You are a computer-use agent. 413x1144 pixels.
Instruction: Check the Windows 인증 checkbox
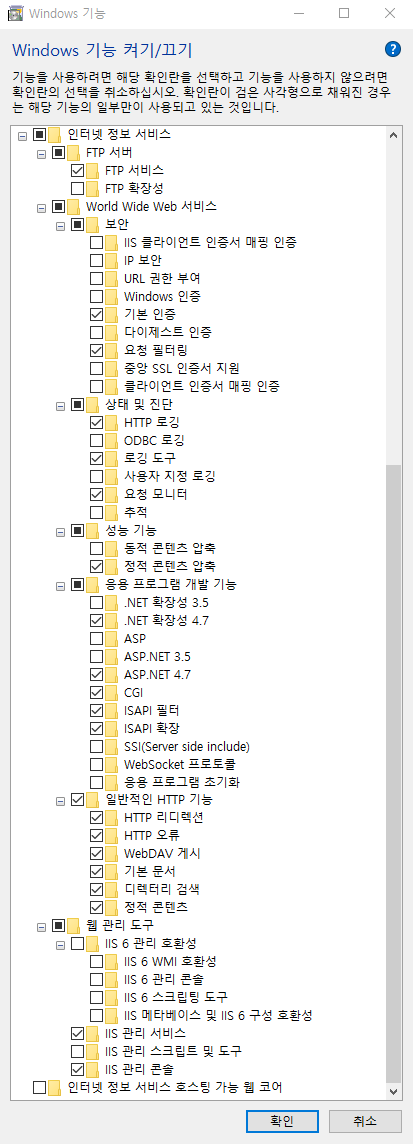tap(96, 296)
